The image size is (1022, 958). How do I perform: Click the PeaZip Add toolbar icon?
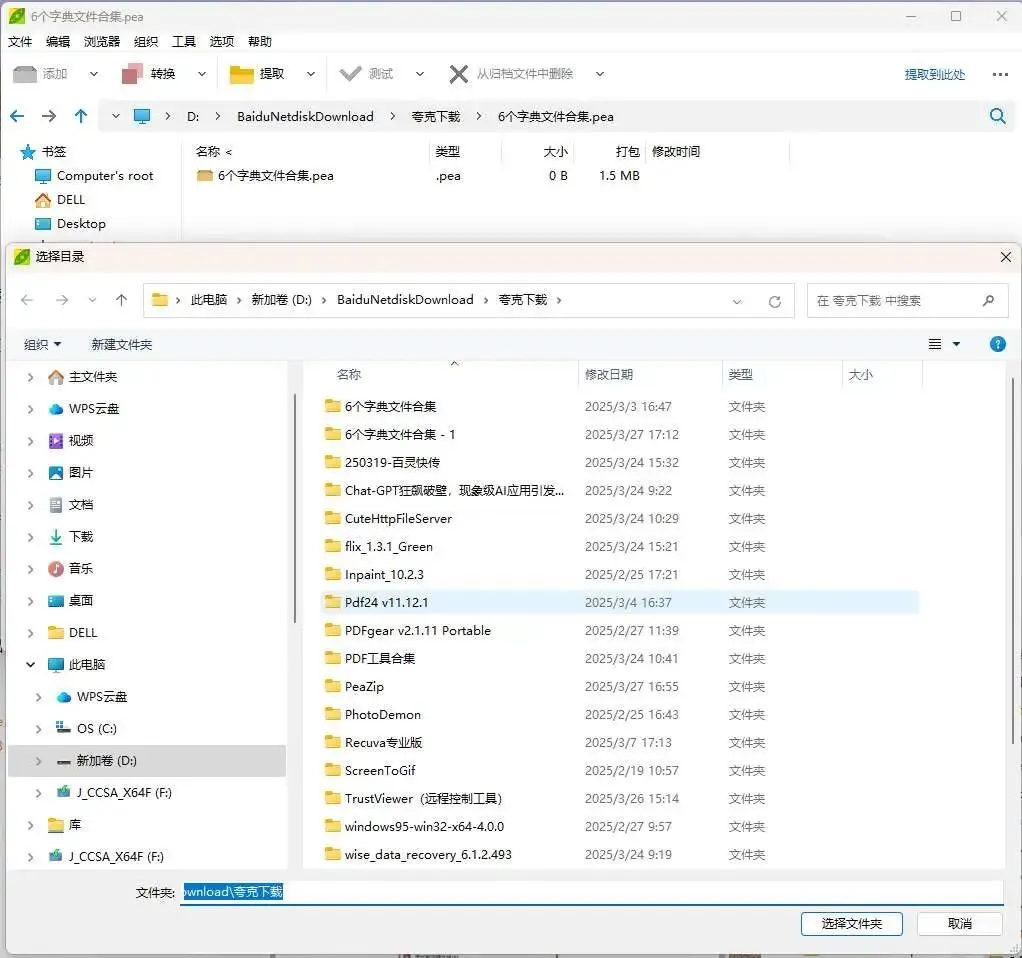tap(25, 74)
